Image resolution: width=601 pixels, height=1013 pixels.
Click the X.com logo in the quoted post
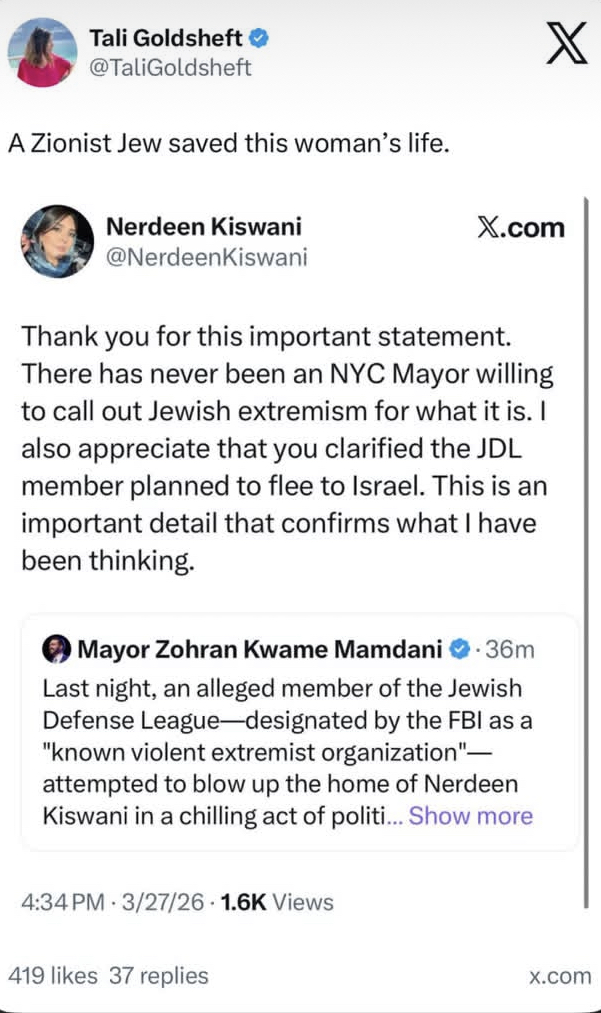click(521, 227)
